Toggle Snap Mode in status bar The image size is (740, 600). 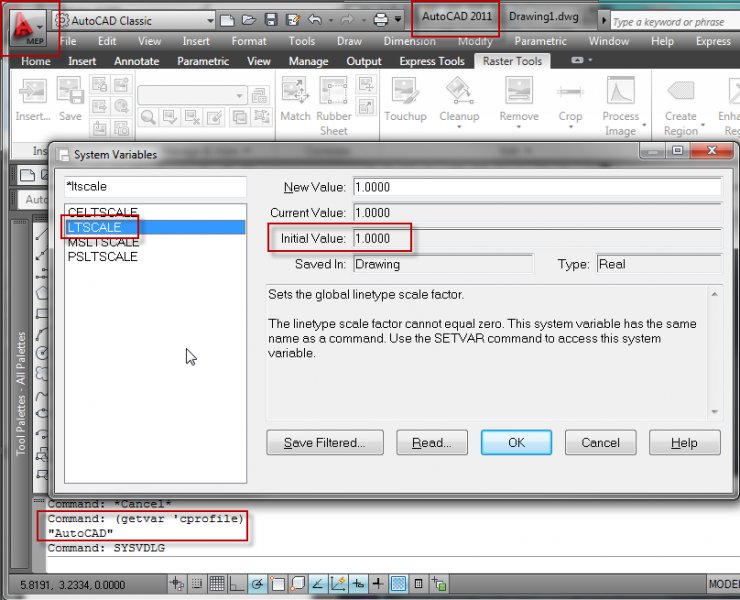tap(197, 584)
